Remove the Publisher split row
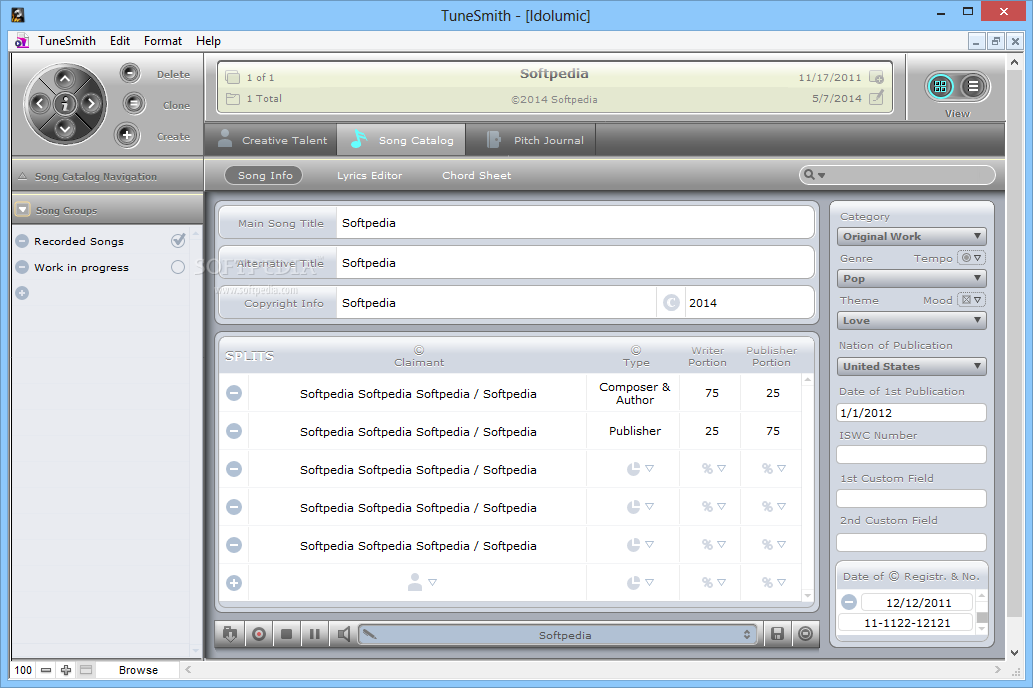The height and width of the screenshot is (688, 1033). [234, 431]
